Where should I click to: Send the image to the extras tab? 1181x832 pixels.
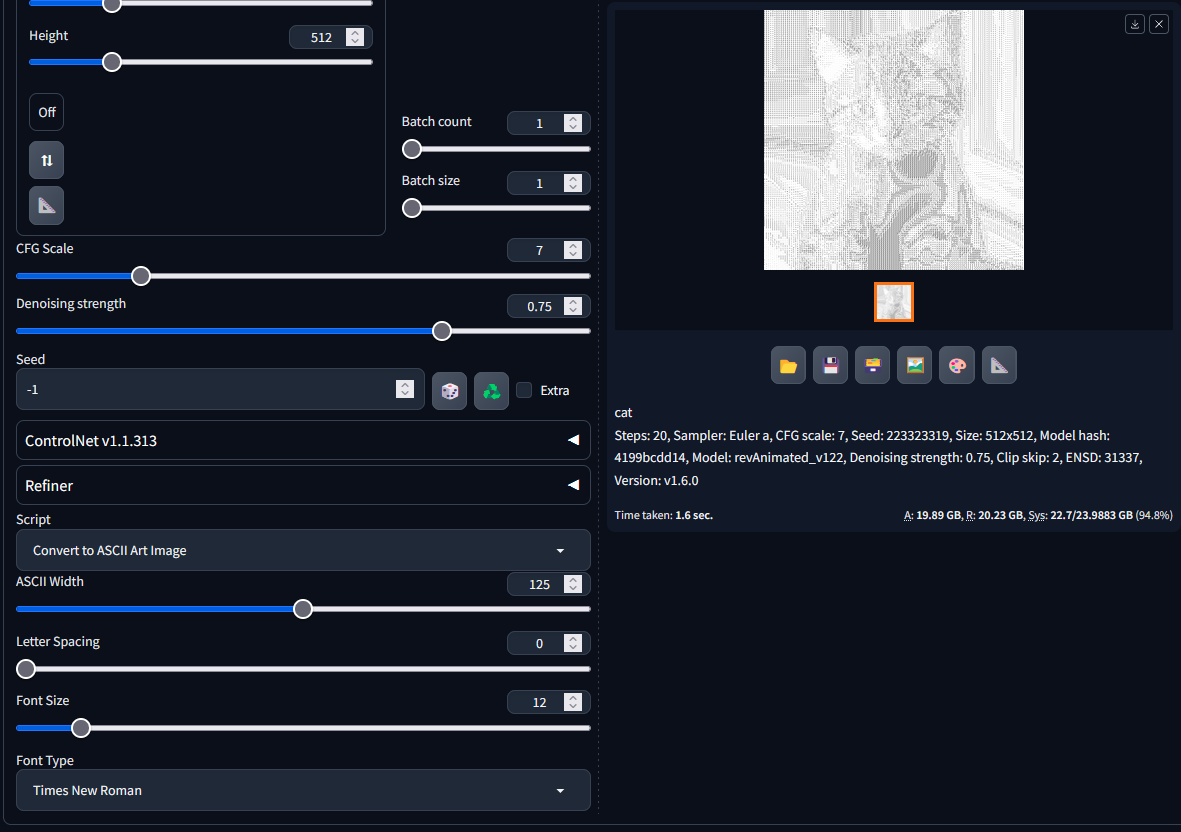point(999,365)
